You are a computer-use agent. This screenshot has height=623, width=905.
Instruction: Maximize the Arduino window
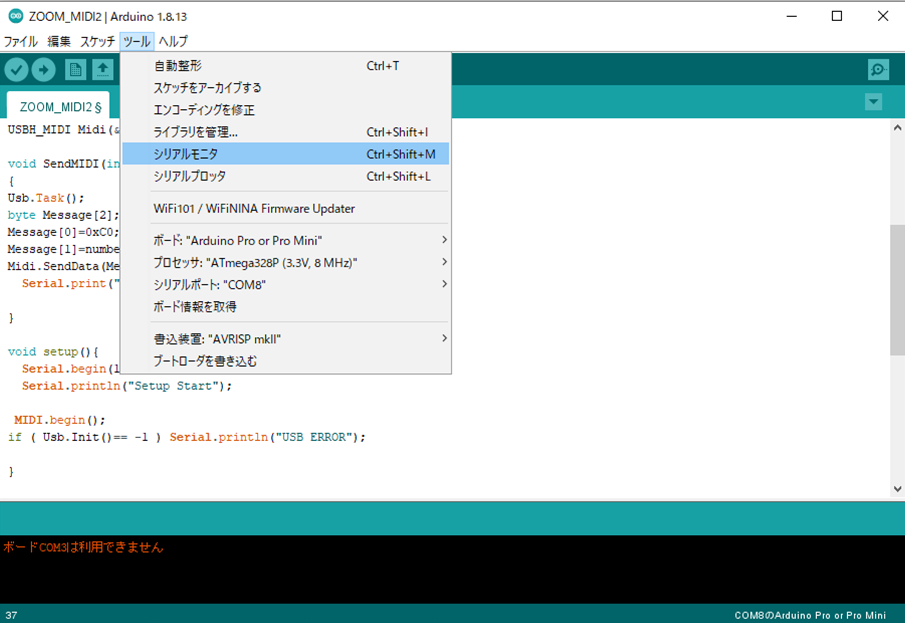(x=837, y=16)
